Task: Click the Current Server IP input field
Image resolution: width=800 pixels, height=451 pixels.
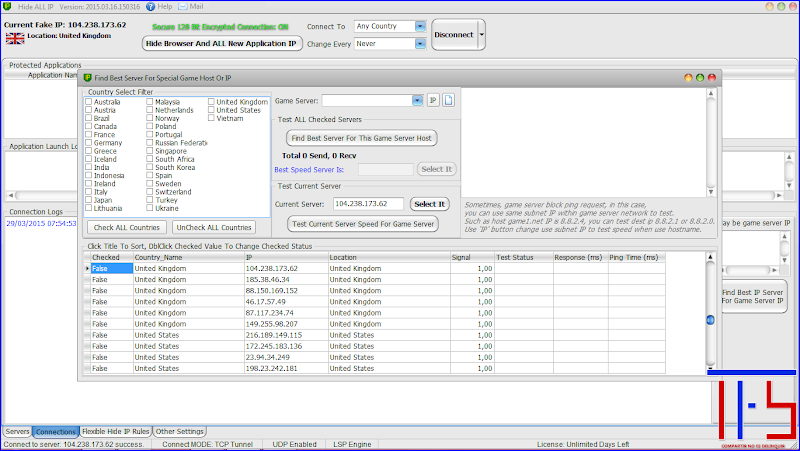Action: coord(368,204)
